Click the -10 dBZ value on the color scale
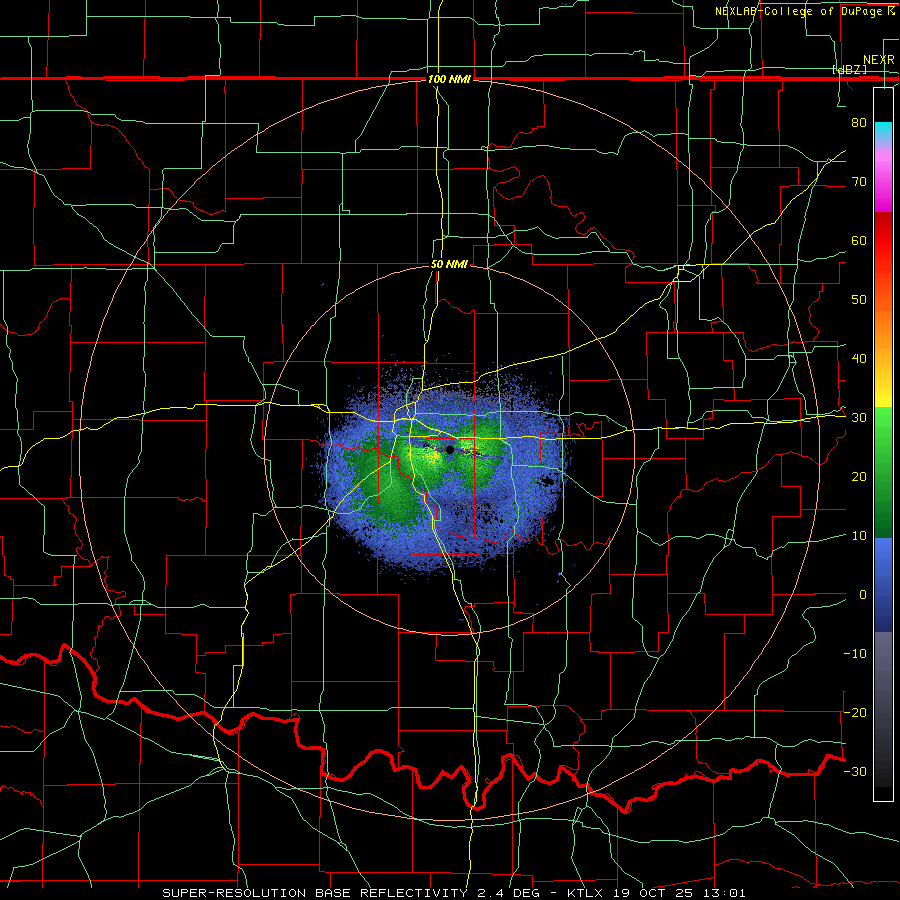The height and width of the screenshot is (900, 900). click(x=855, y=654)
